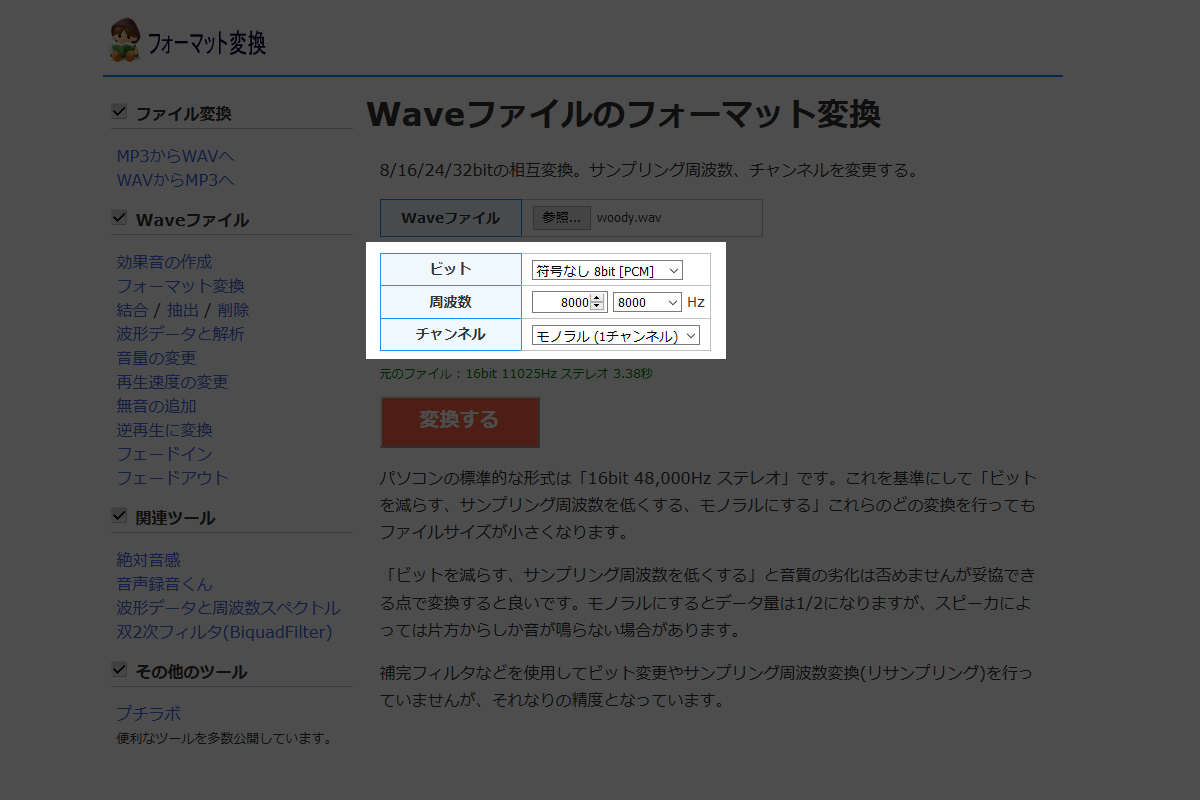Open the 効果音の作成 link
Screen dimensions: 1200x800
(164, 262)
